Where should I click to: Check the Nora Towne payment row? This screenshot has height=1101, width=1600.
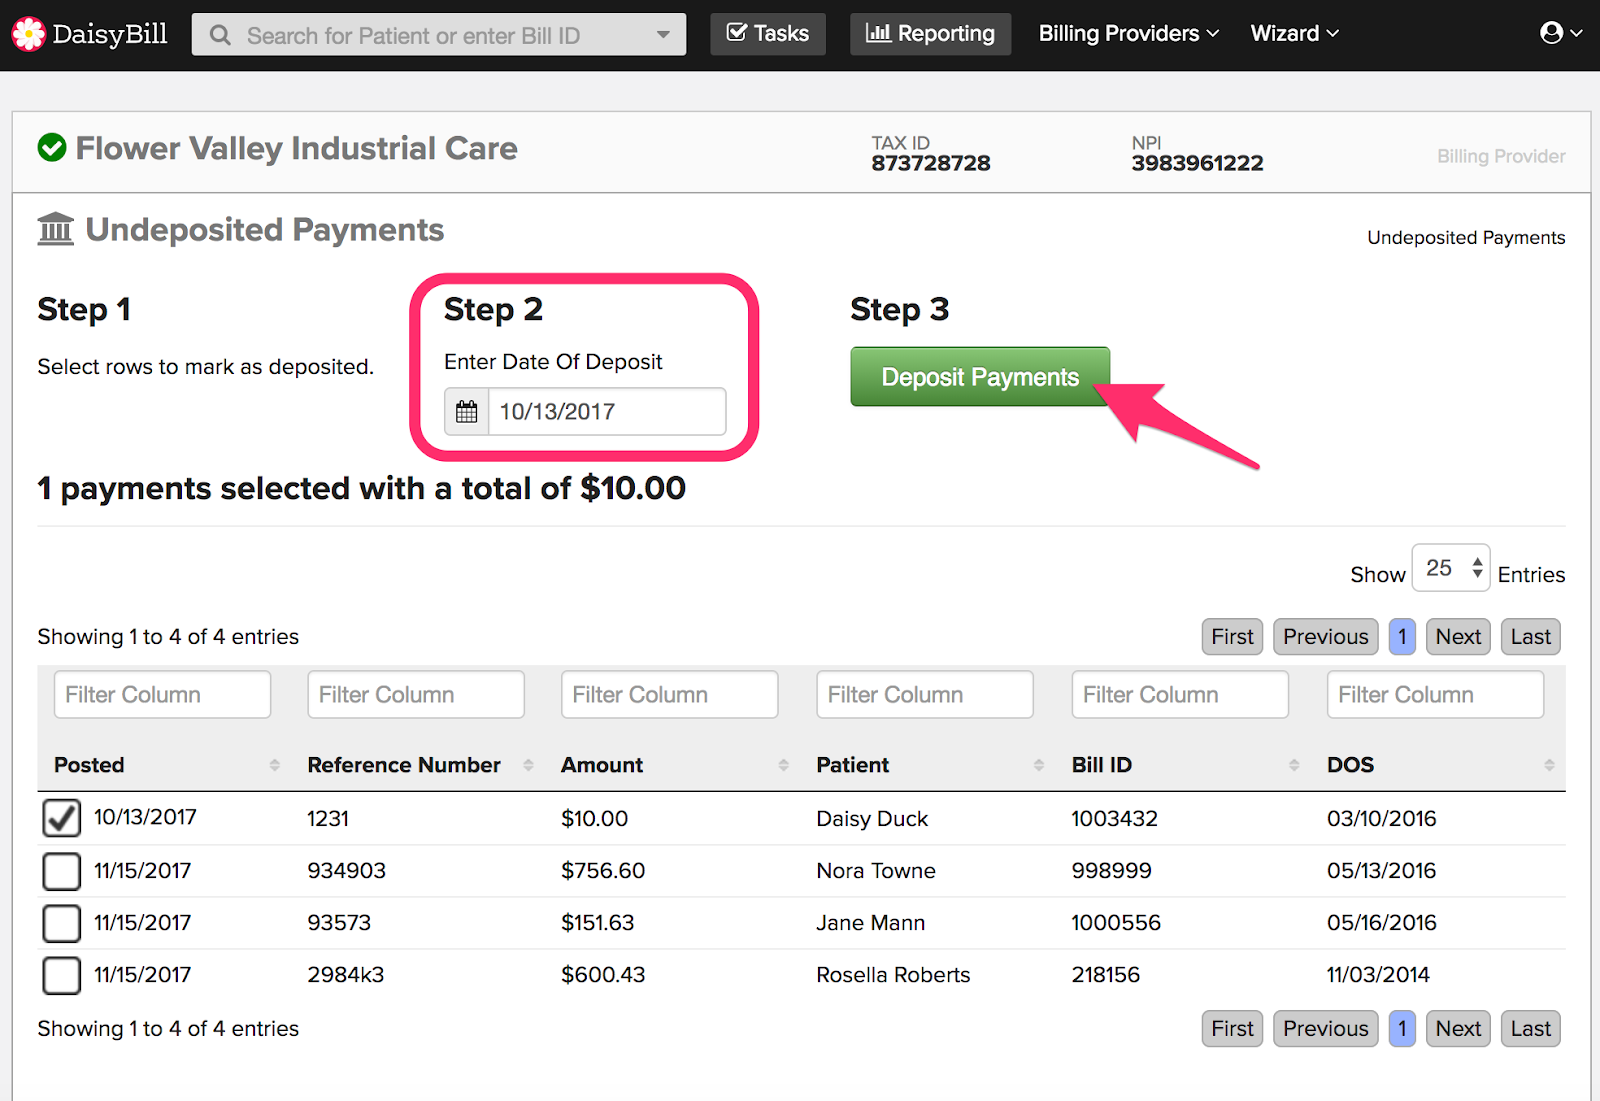(x=62, y=871)
